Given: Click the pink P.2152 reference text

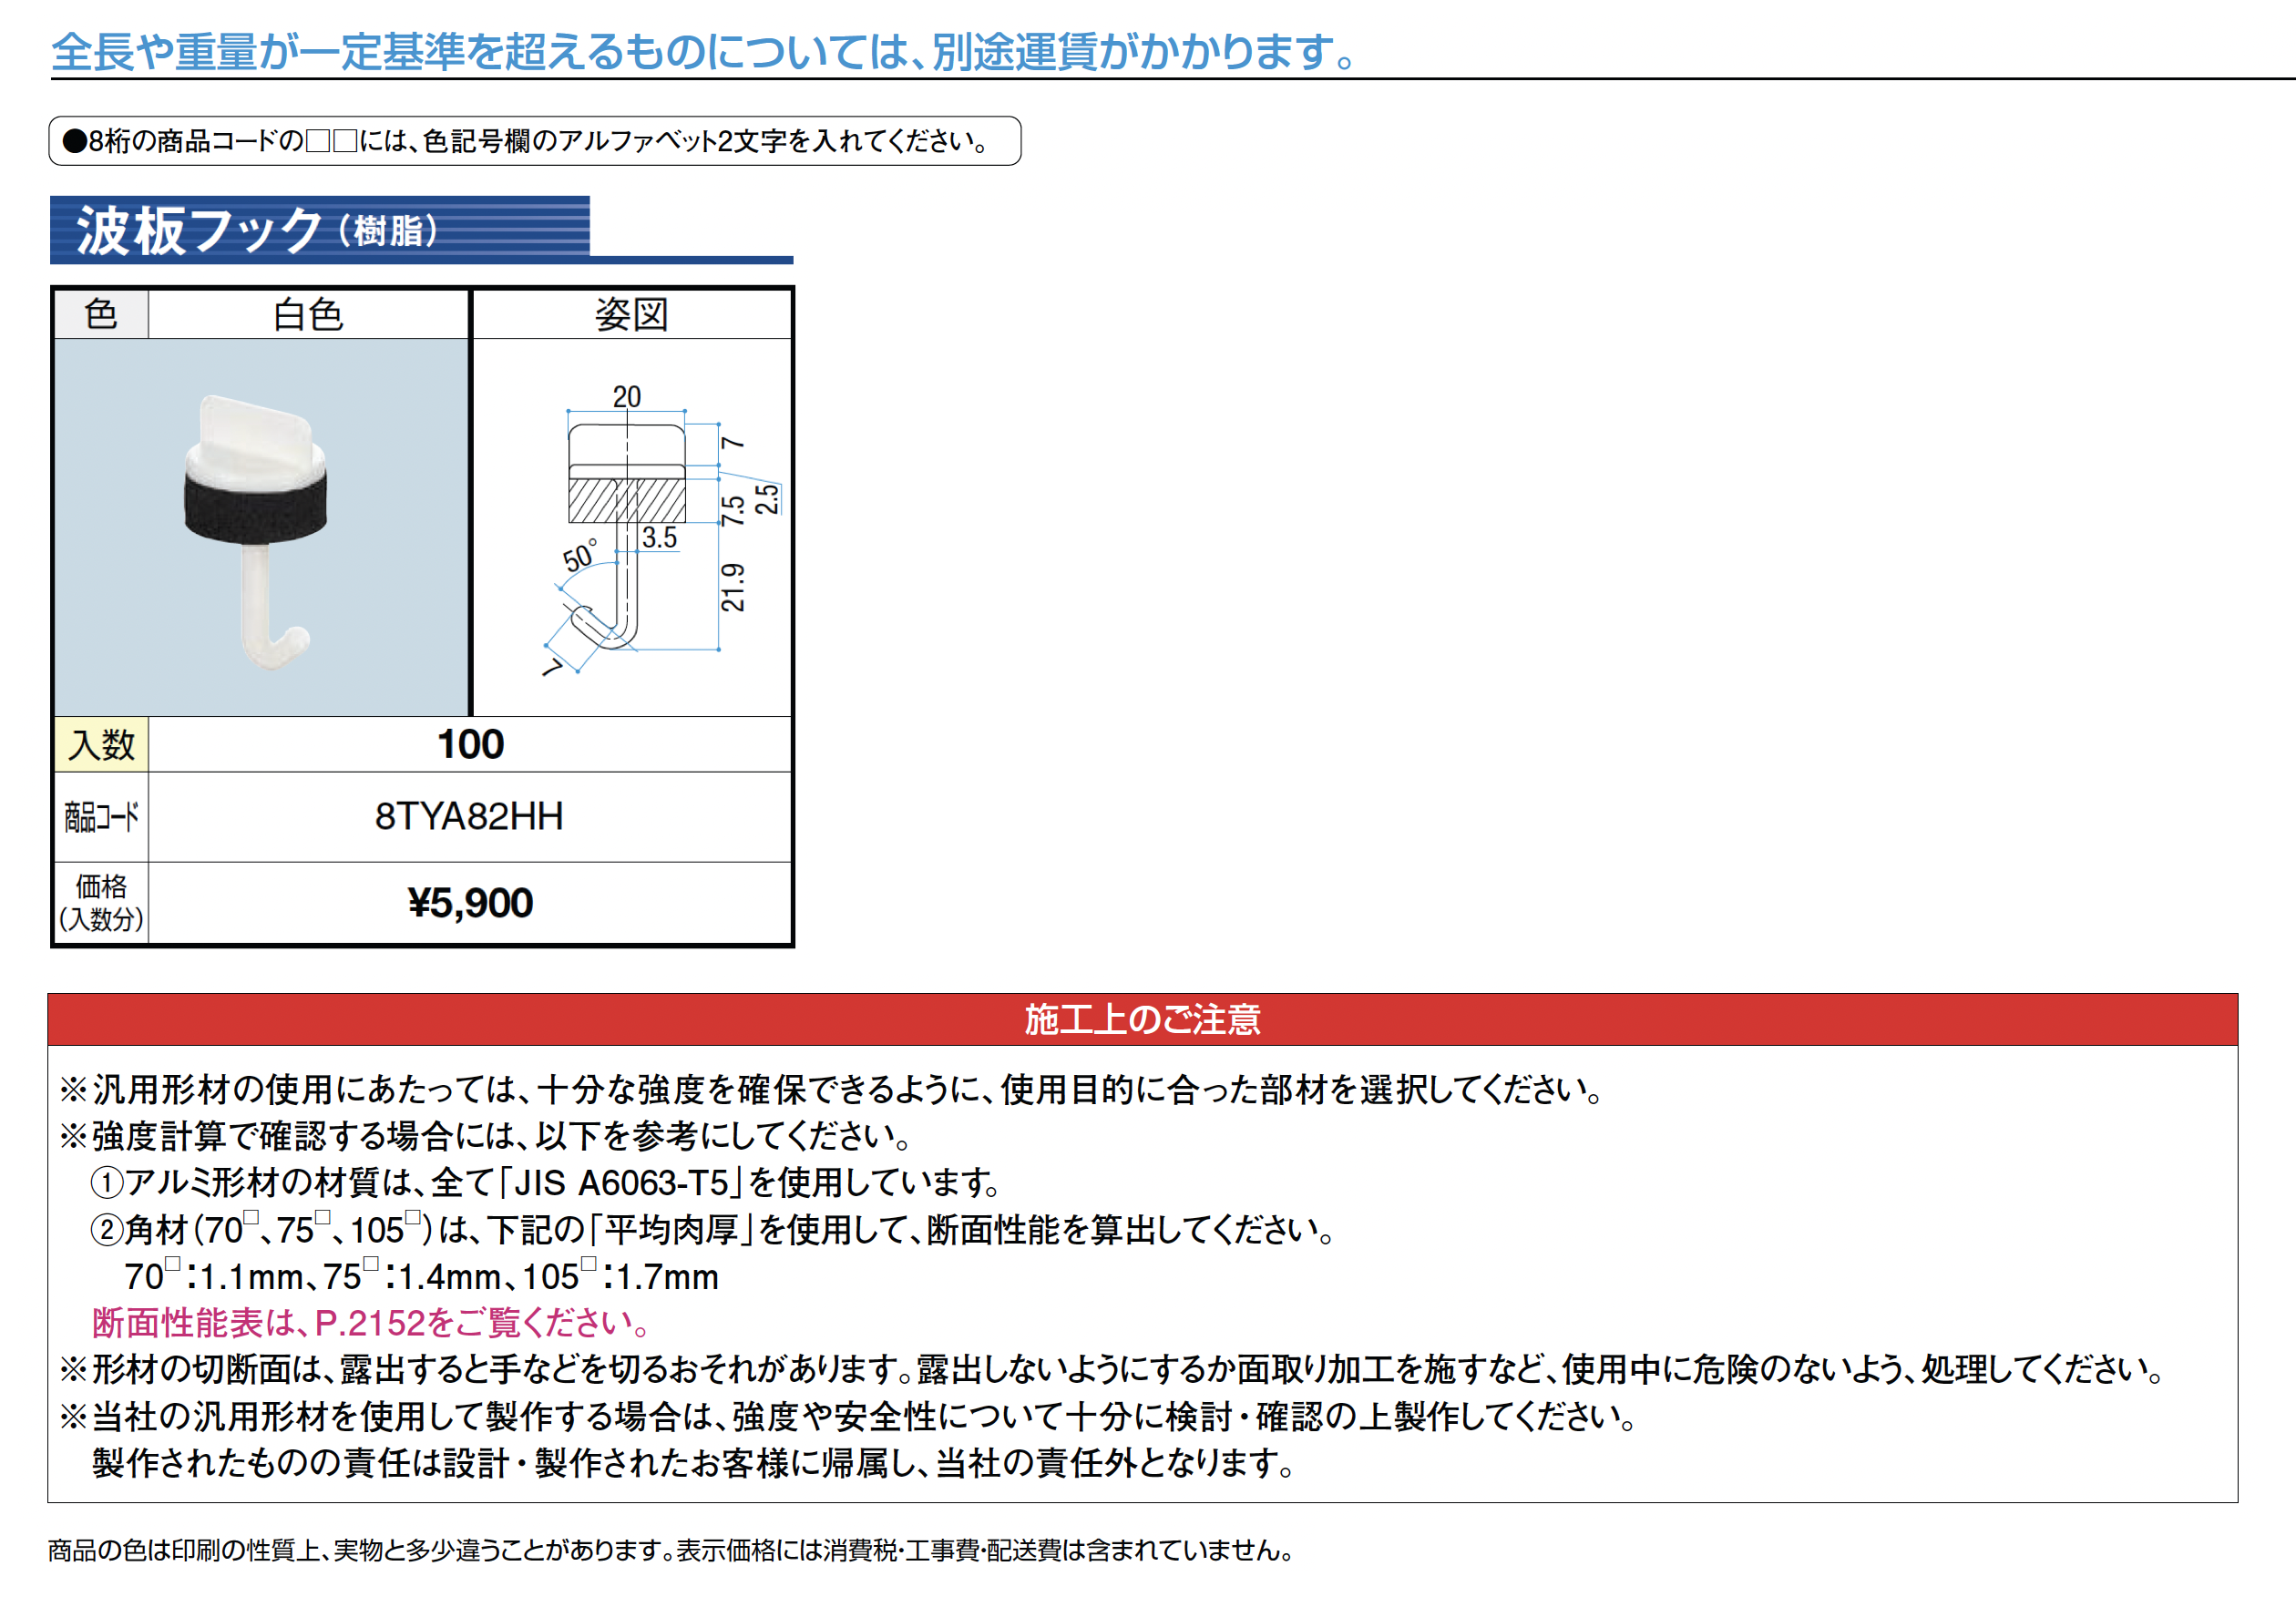Looking at the screenshot, I should click(370, 1323).
